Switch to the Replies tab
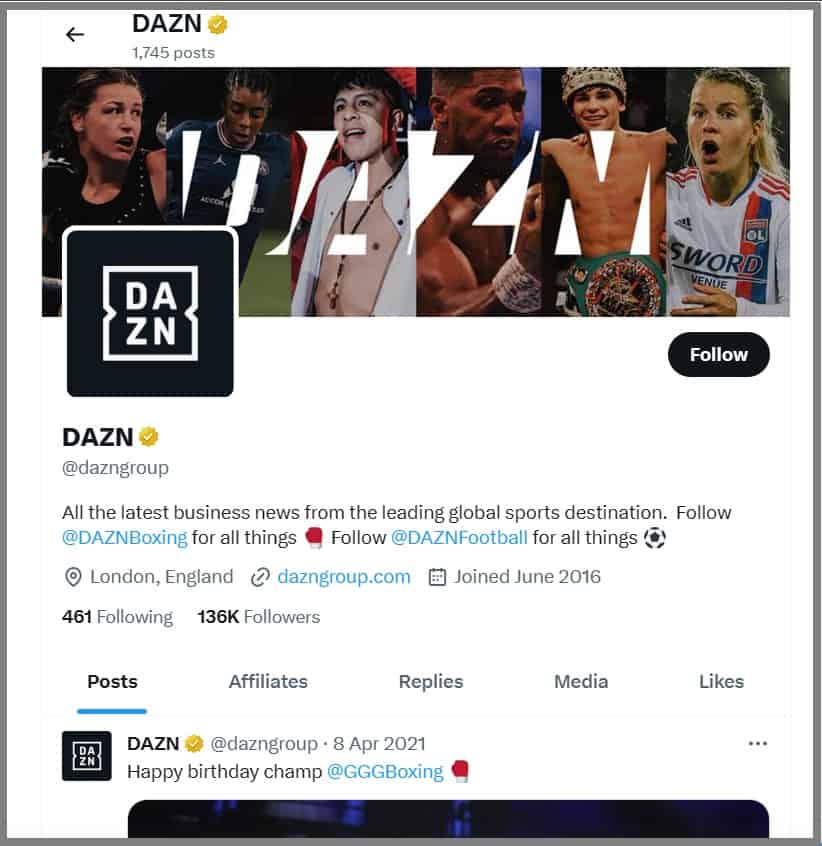 [x=431, y=681]
